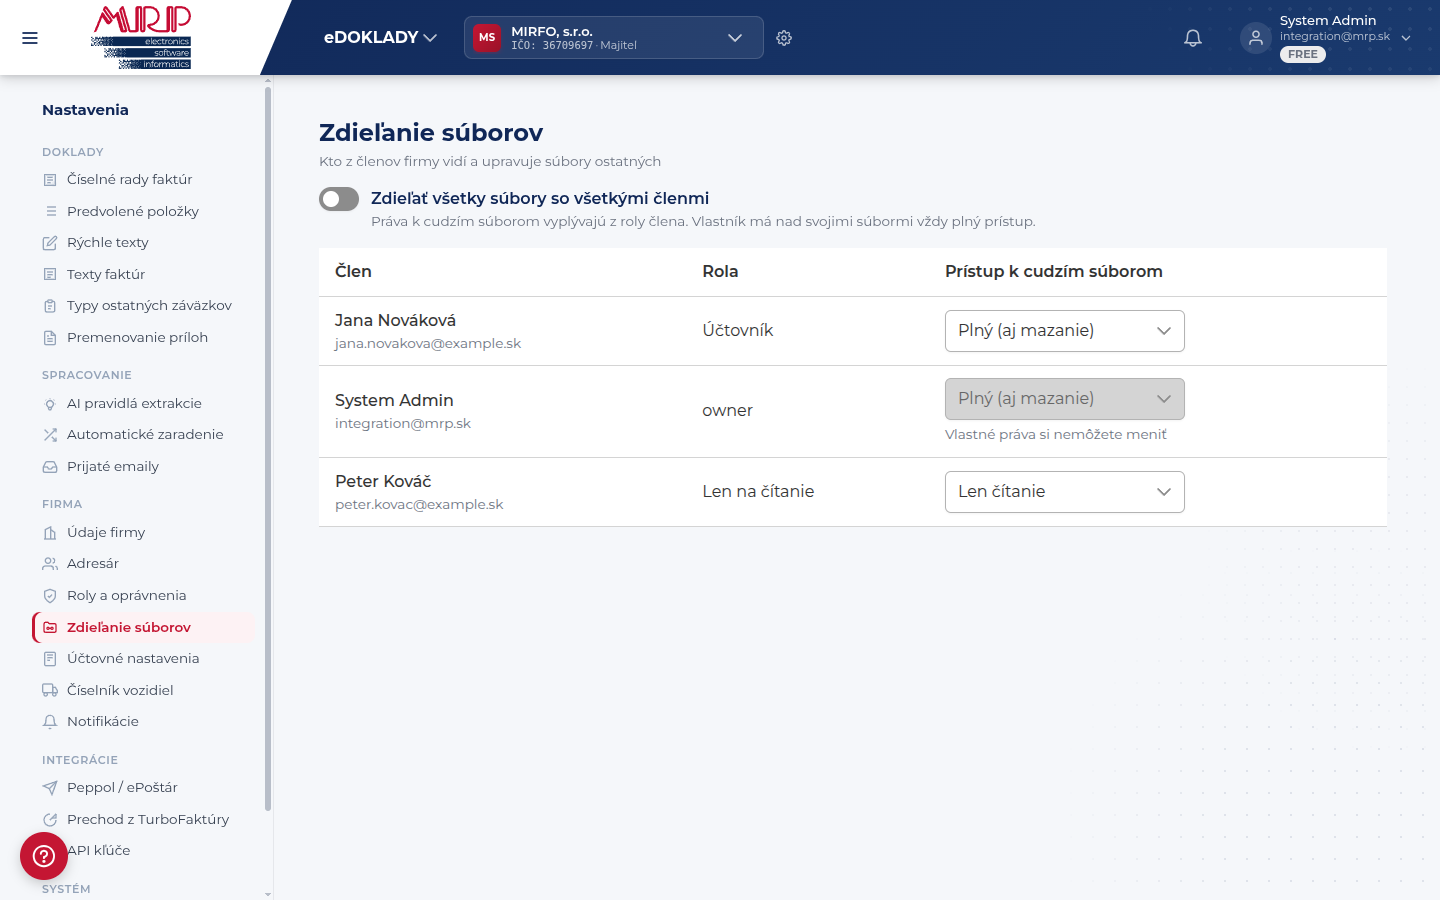This screenshot has width=1440, height=900.
Task: Open the eDOKLADY app switcher dropdown
Action: pos(380,37)
